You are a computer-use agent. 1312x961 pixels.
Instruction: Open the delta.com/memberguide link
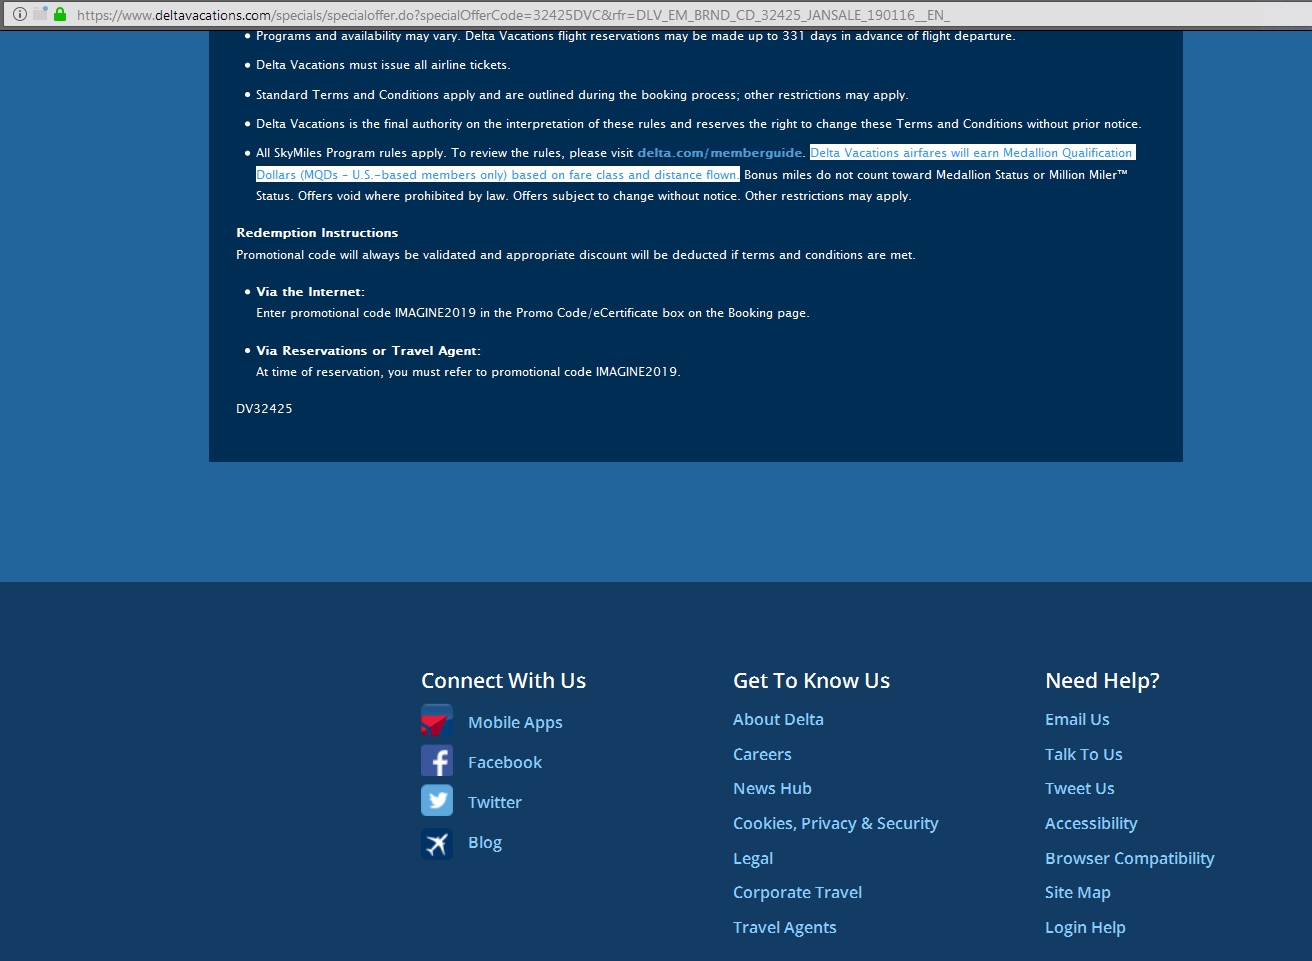point(720,153)
